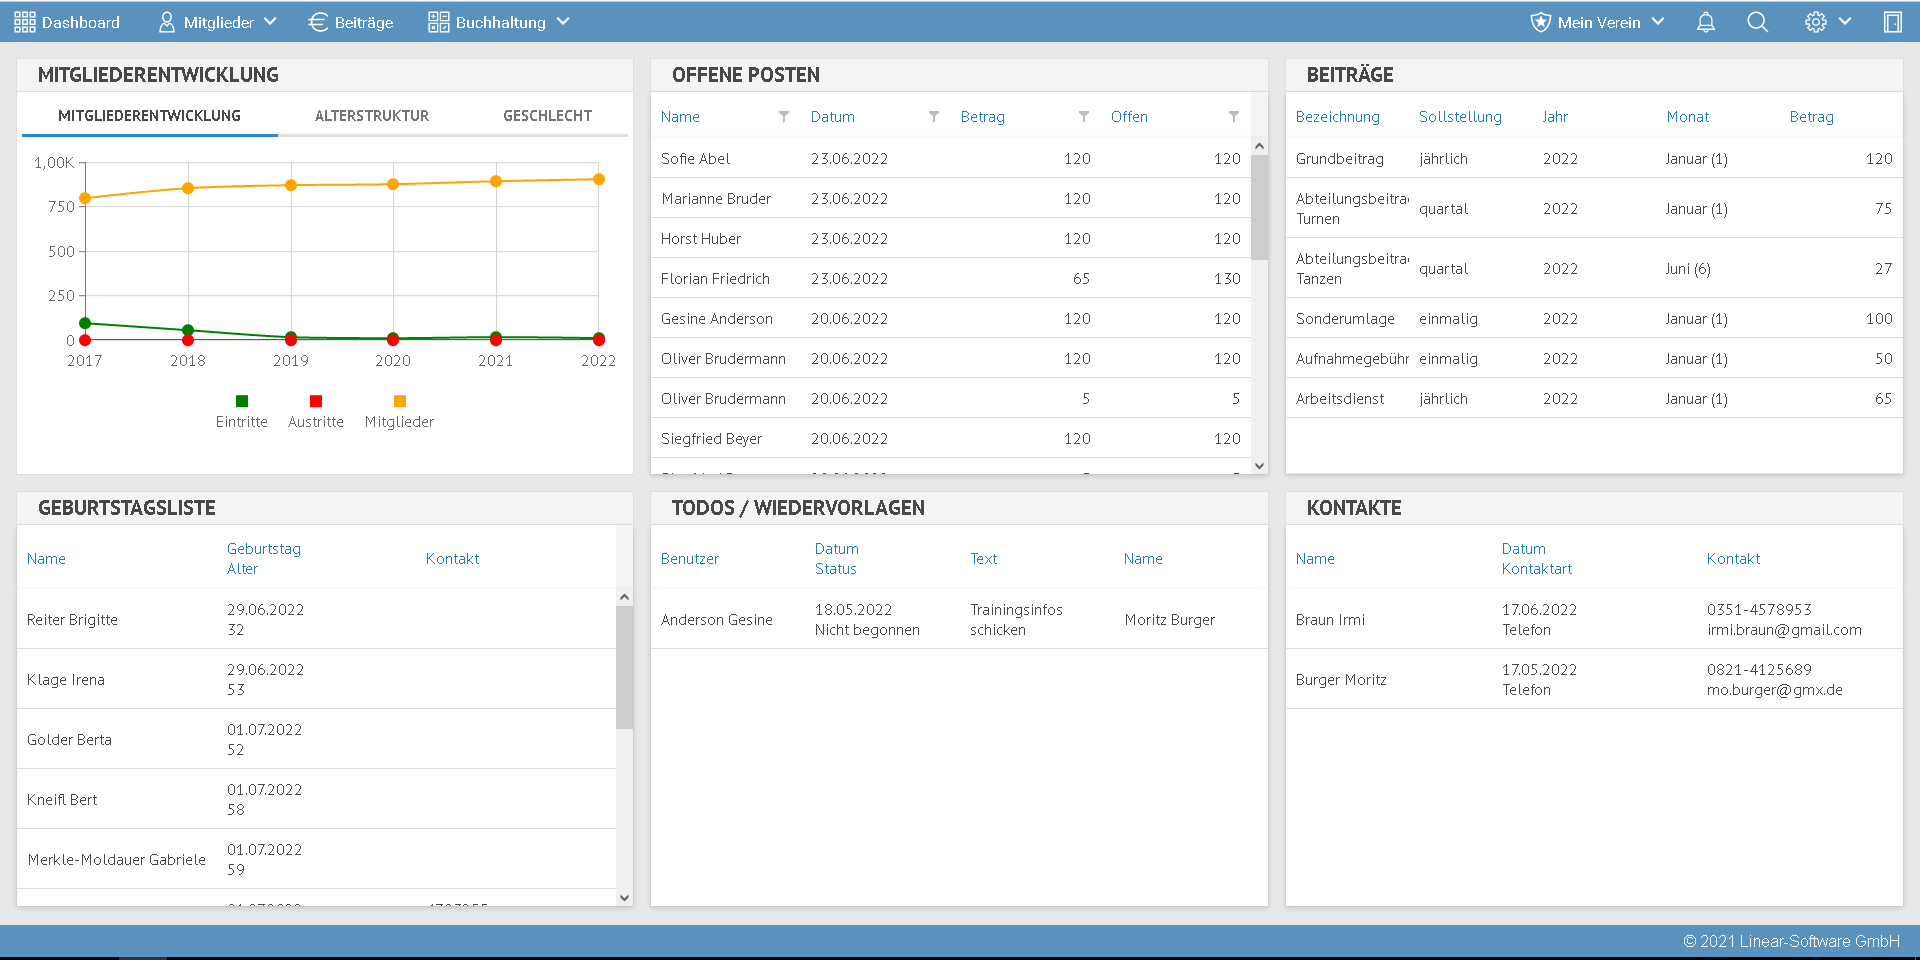
Task: Toggle the side panel icon
Action: tap(1892, 22)
